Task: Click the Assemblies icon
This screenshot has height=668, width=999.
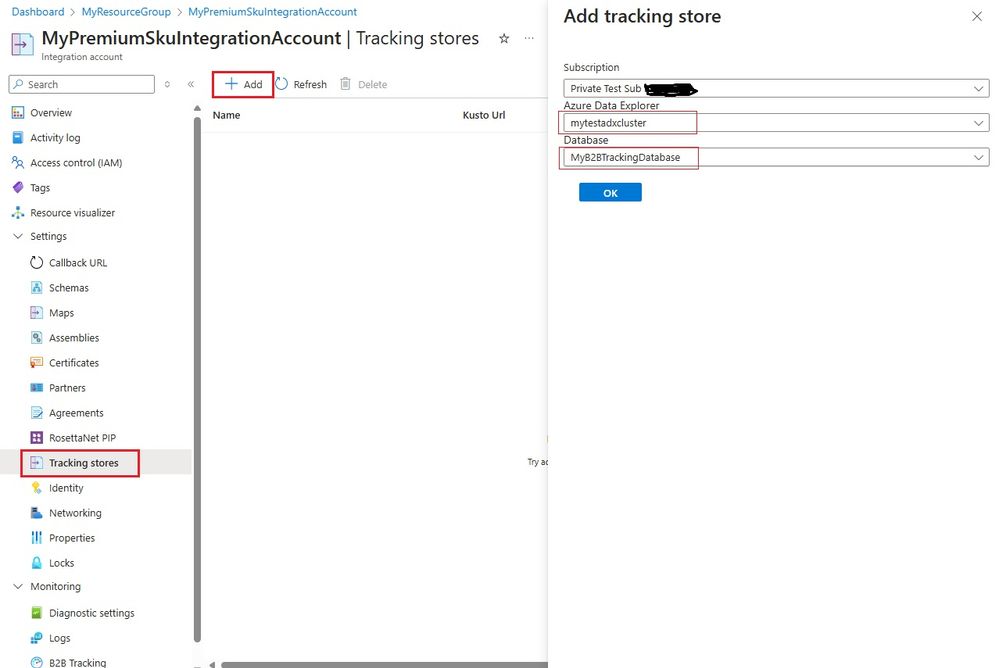Action: point(37,338)
